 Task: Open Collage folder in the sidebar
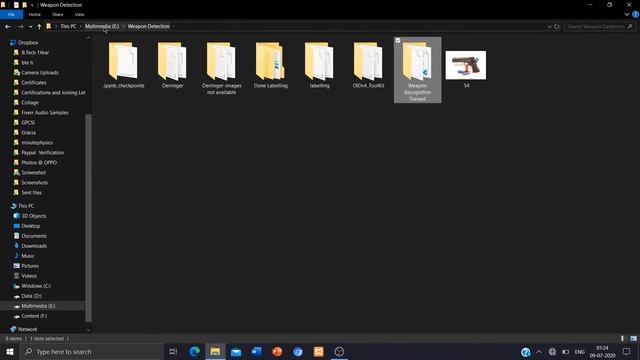[30, 102]
